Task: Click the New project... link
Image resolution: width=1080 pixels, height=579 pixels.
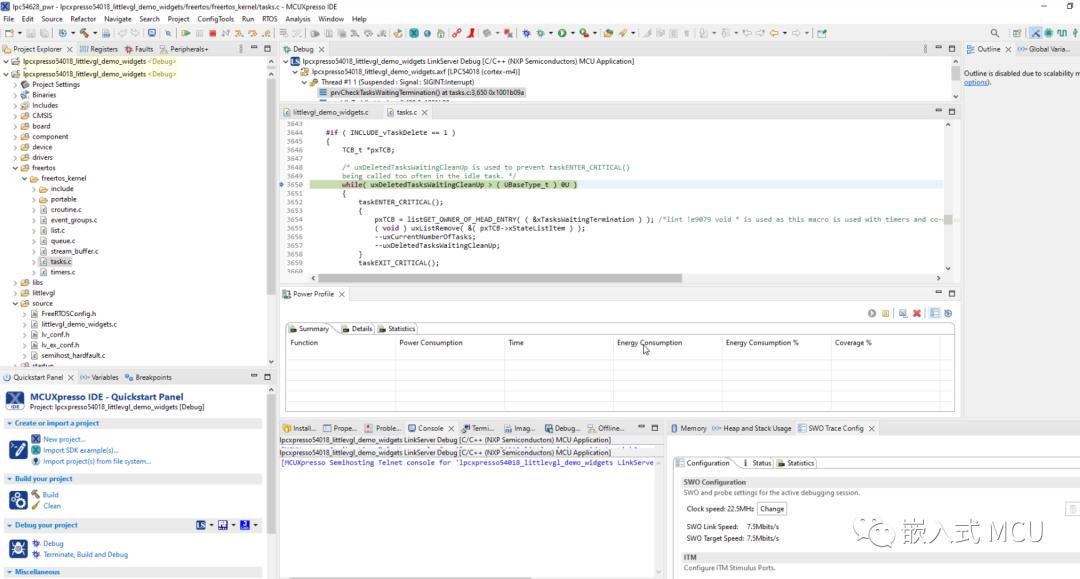Action: click(64, 439)
